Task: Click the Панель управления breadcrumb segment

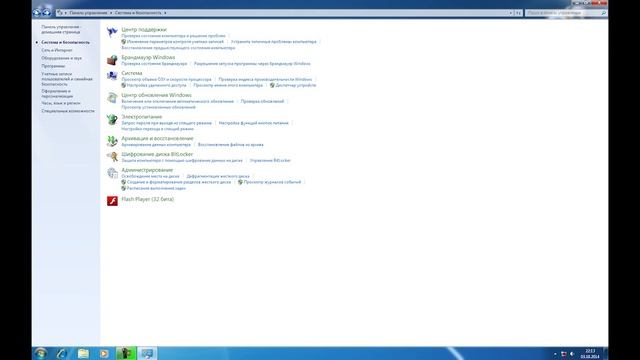Action: [88, 13]
